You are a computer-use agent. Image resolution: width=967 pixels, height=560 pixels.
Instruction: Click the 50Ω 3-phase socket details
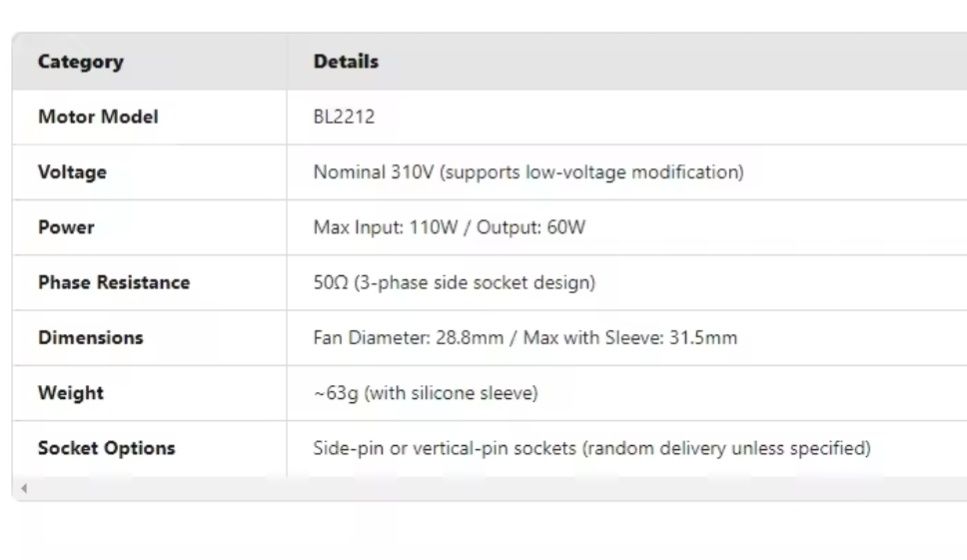pos(454,282)
